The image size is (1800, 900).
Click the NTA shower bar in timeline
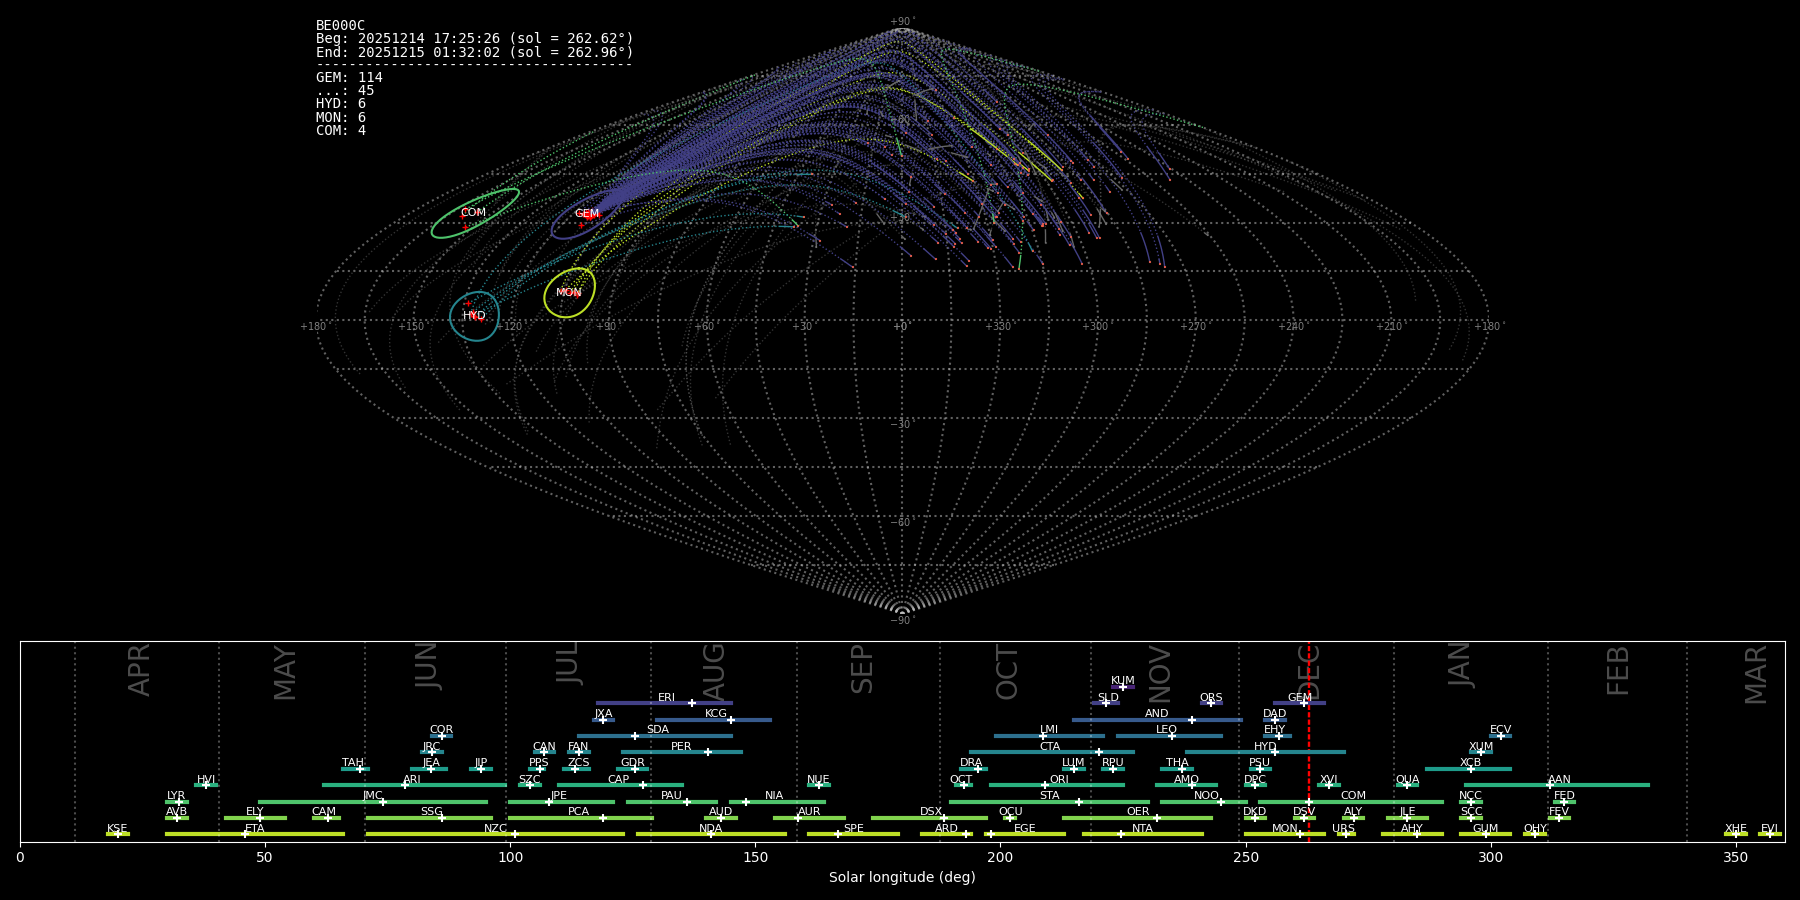tap(1143, 834)
